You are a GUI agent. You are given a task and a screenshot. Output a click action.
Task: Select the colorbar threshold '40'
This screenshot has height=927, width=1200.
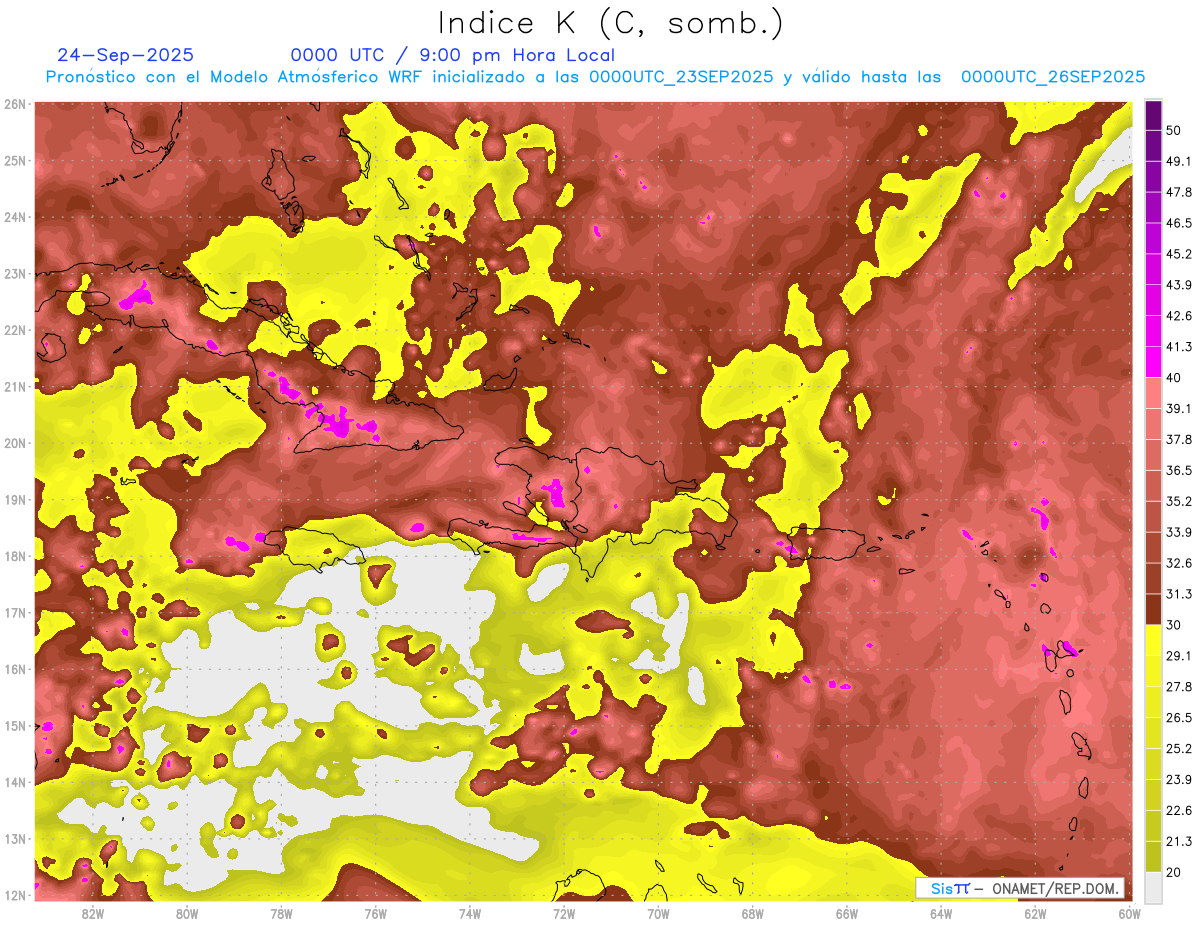[1175, 377]
